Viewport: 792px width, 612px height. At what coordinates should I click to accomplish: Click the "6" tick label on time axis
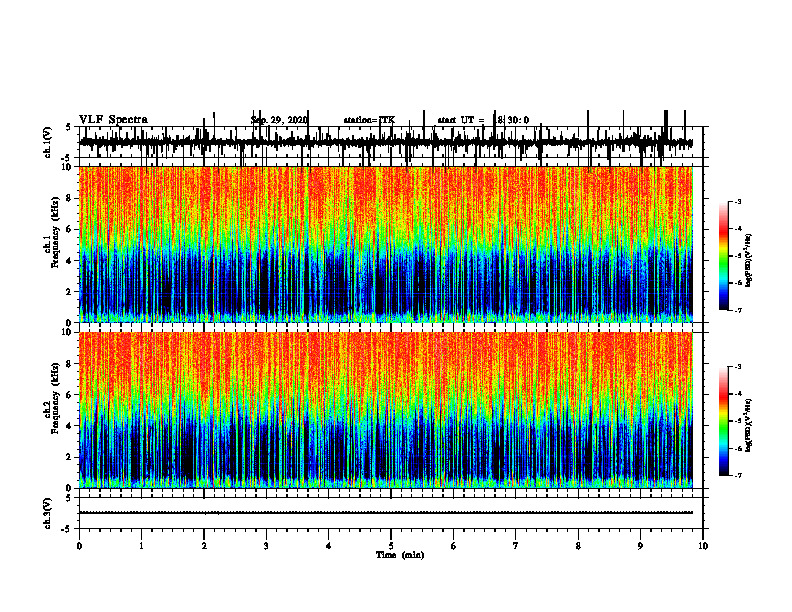(x=454, y=546)
